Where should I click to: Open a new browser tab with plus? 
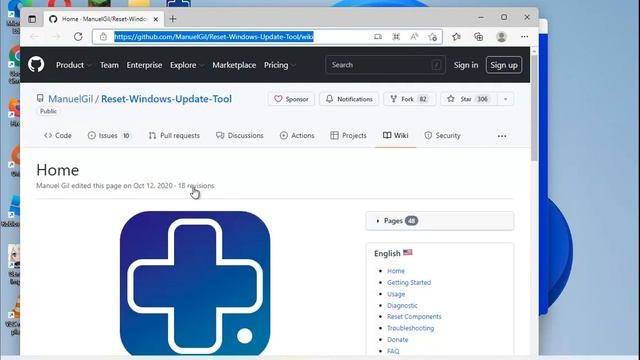173,19
